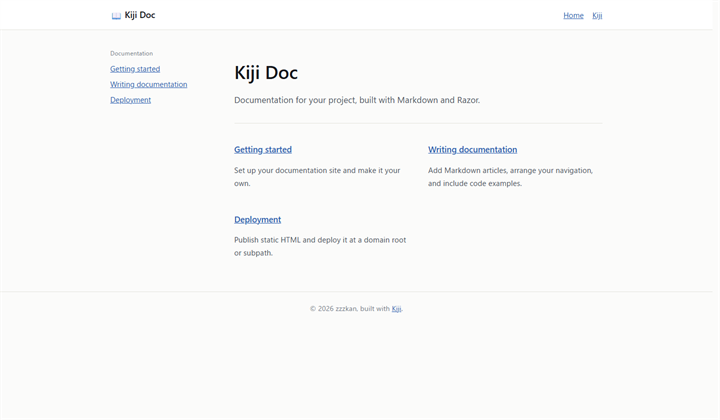This screenshot has height=420, width=720.
Task: Click the text 'Add Markdown articles, arrange your navigation'
Action: click(510, 170)
